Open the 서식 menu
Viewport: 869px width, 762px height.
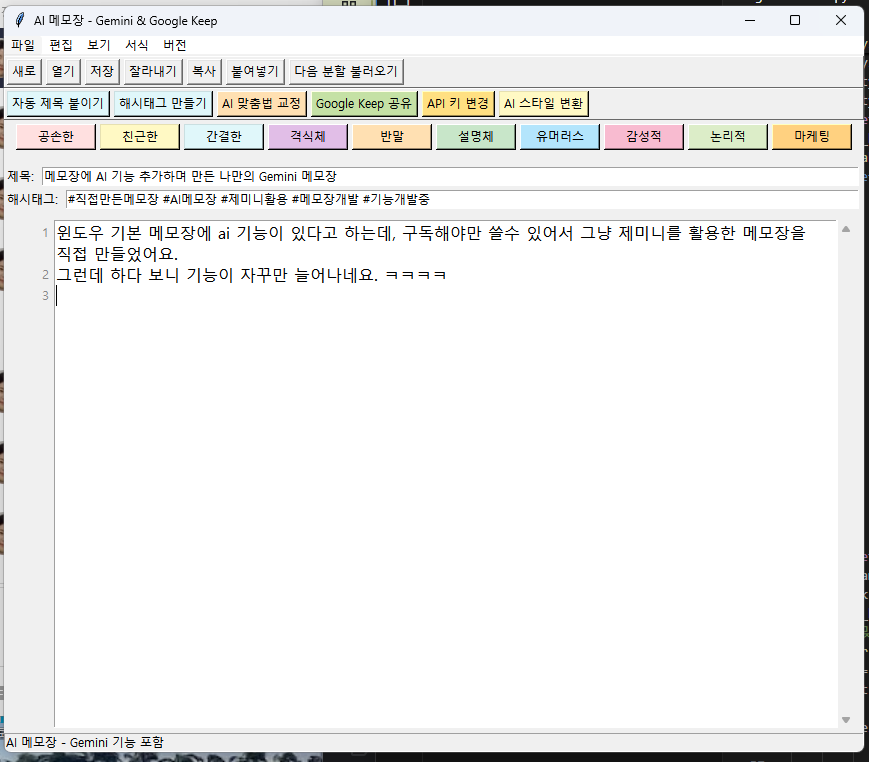coord(136,45)
